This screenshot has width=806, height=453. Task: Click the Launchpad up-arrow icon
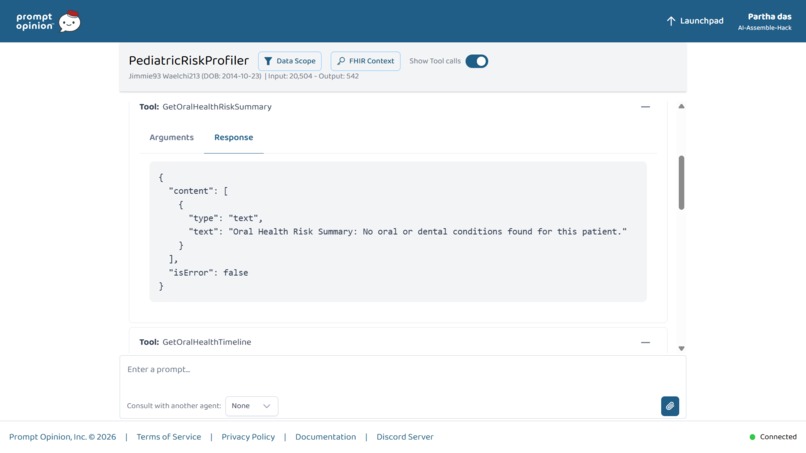pyautogui.click(x=671, y=21)
